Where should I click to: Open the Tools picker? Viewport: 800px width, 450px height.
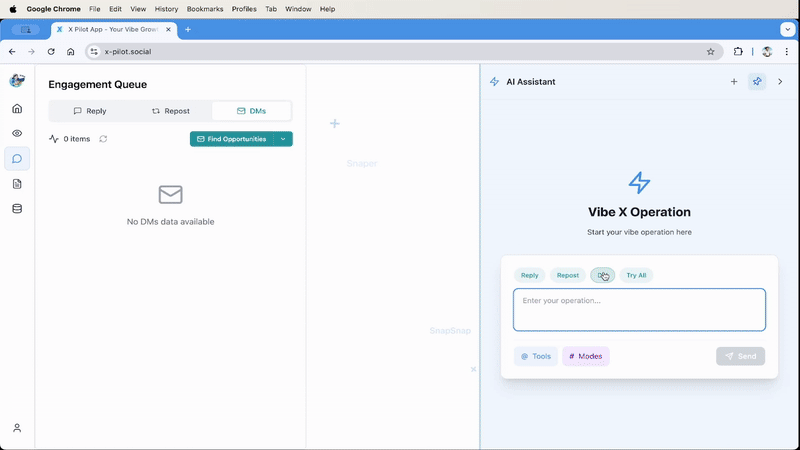pos(536,356)
